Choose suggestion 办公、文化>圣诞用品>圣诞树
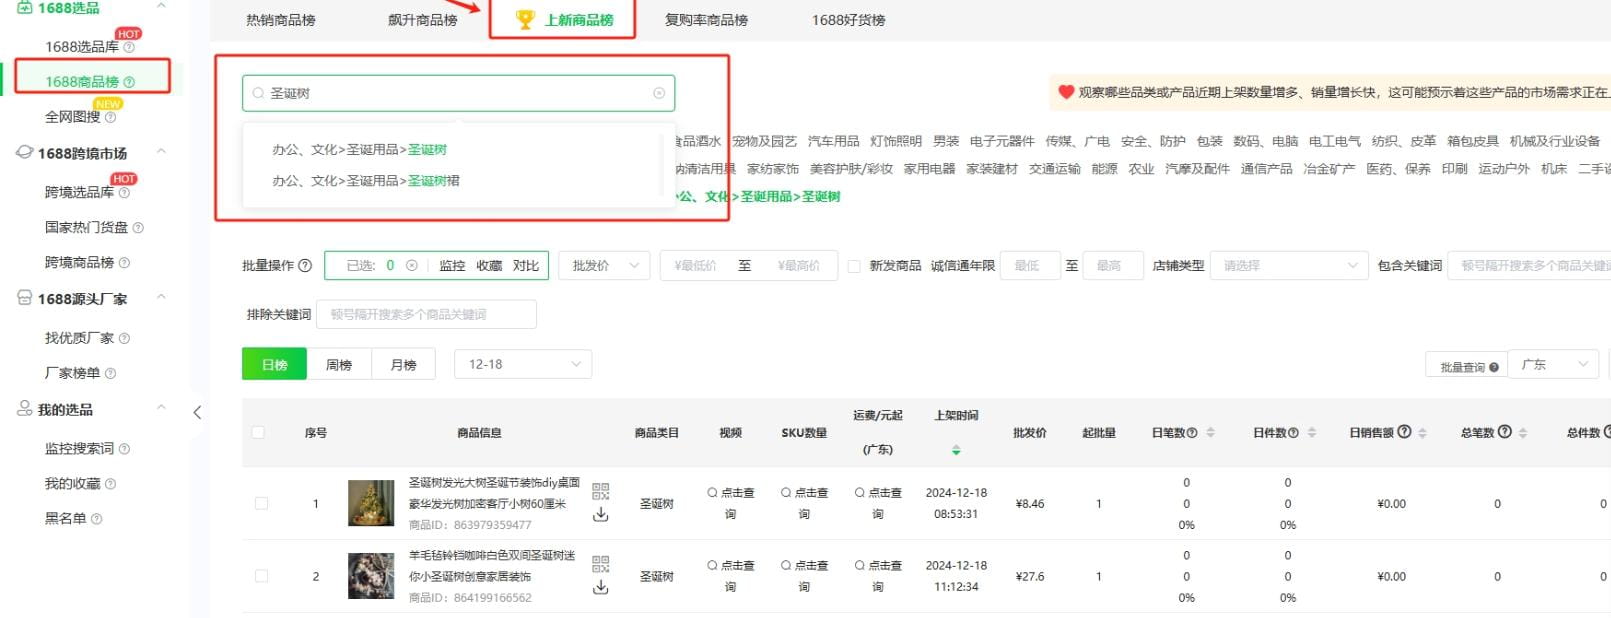The width and height of the screenshot is (1611, 618). (x=359, y=150)
